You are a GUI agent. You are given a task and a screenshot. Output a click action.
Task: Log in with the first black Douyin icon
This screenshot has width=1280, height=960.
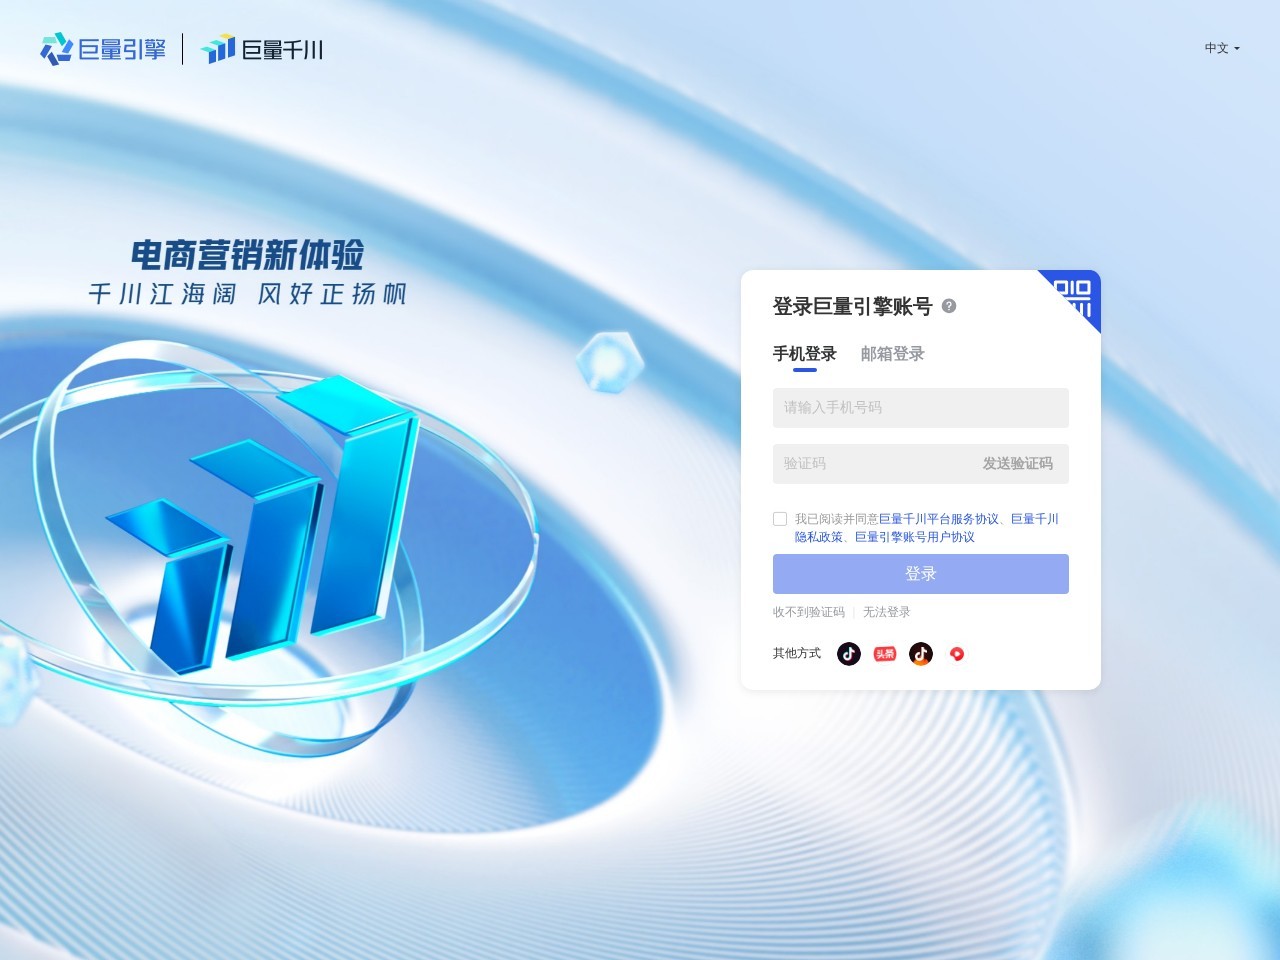pyautogui.click(x=849, y=654)
